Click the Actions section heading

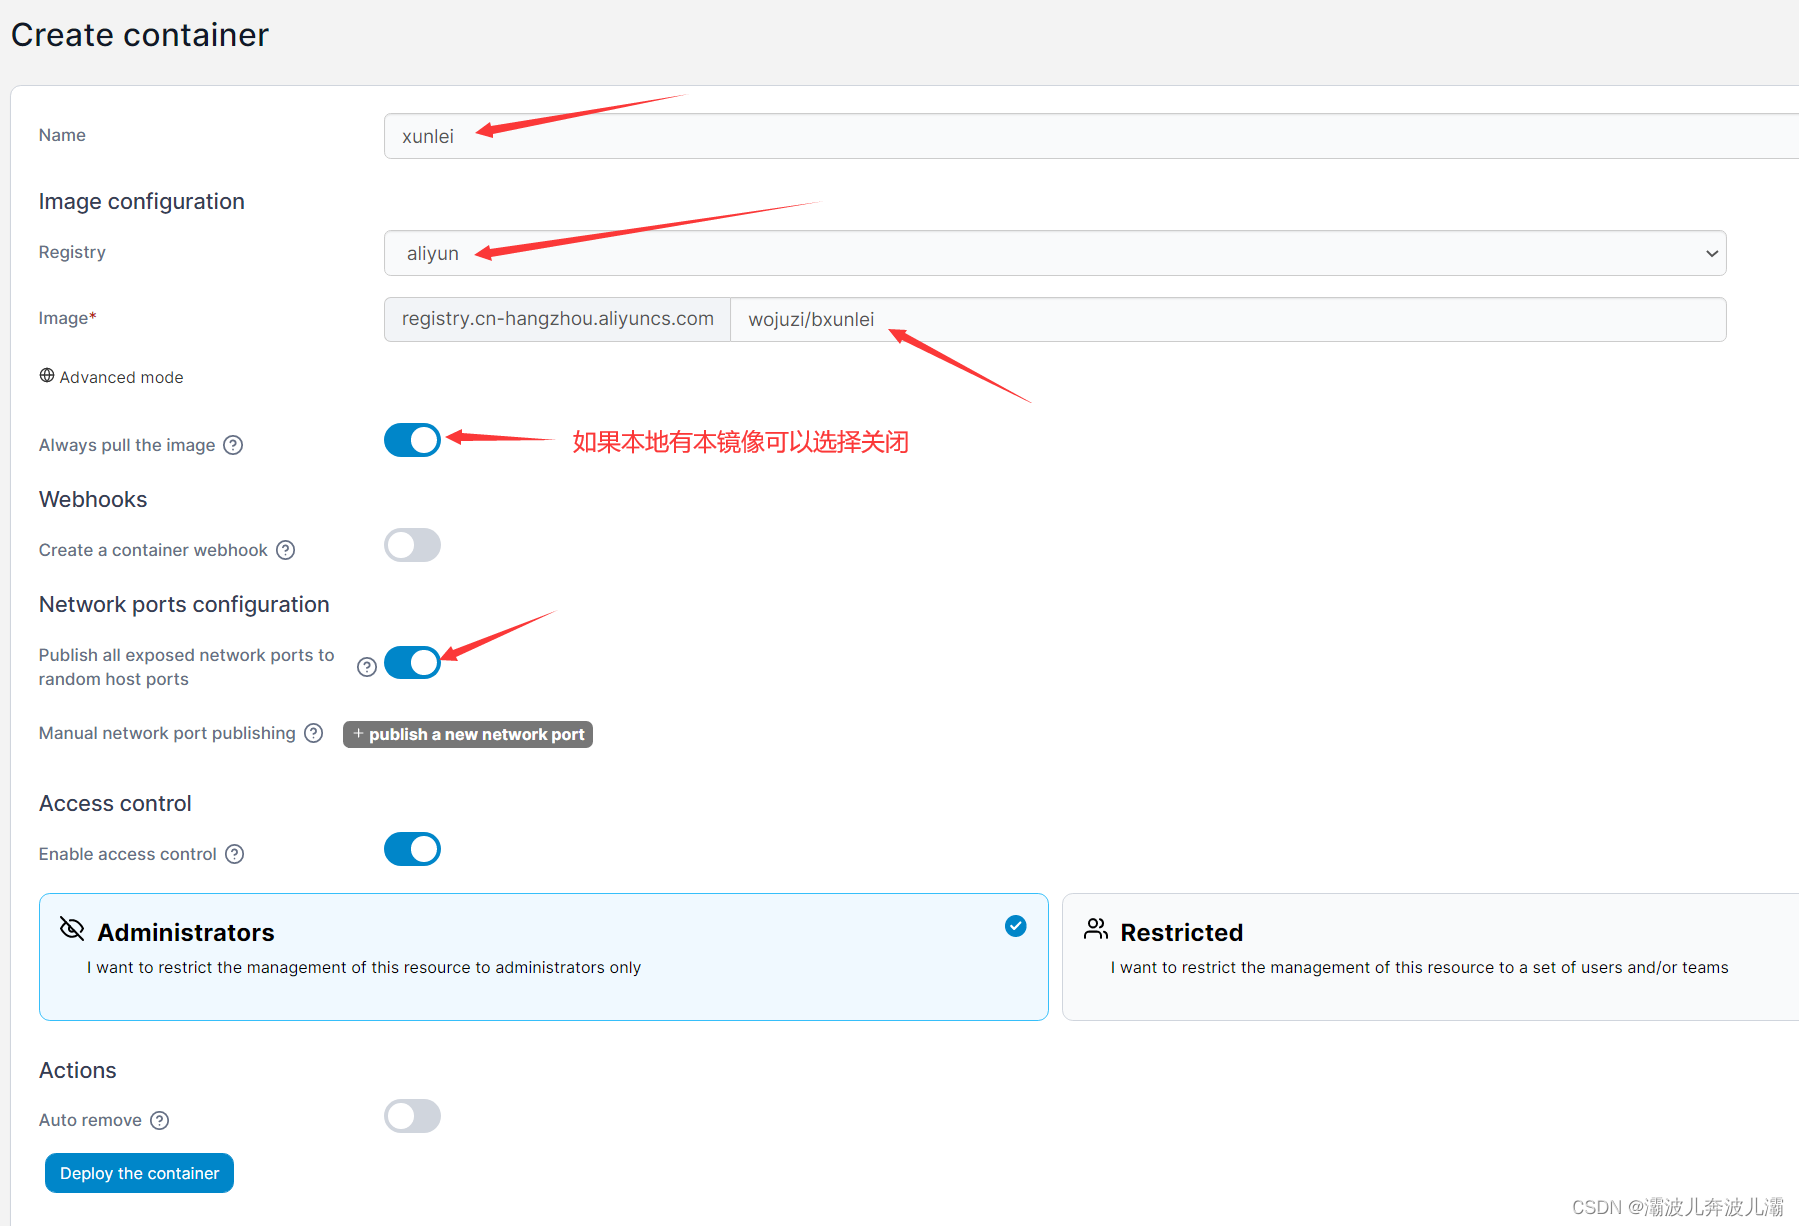point(78,1070)
